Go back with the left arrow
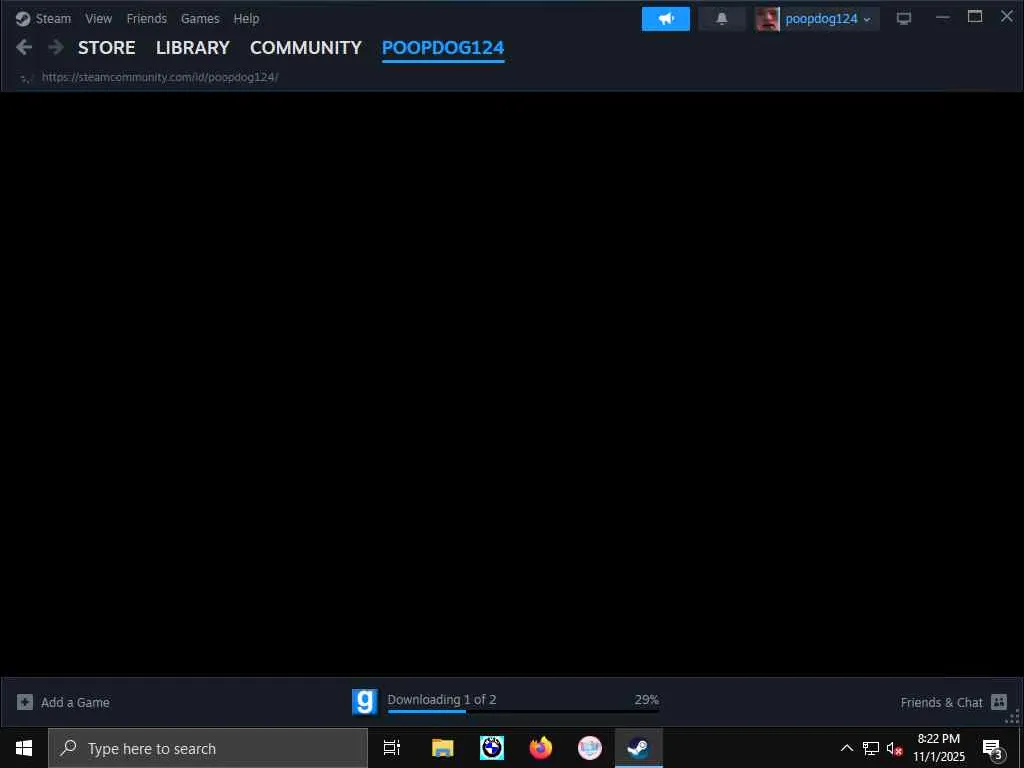The height and width of the screenshot is (768, 1024). (x=24, y=47)
